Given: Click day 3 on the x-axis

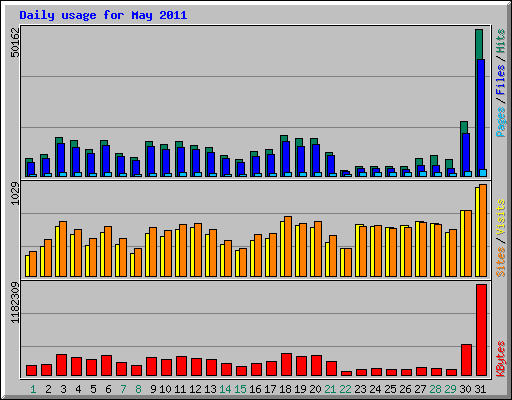Looking at the screenshot, I should (x=63, y=389).
